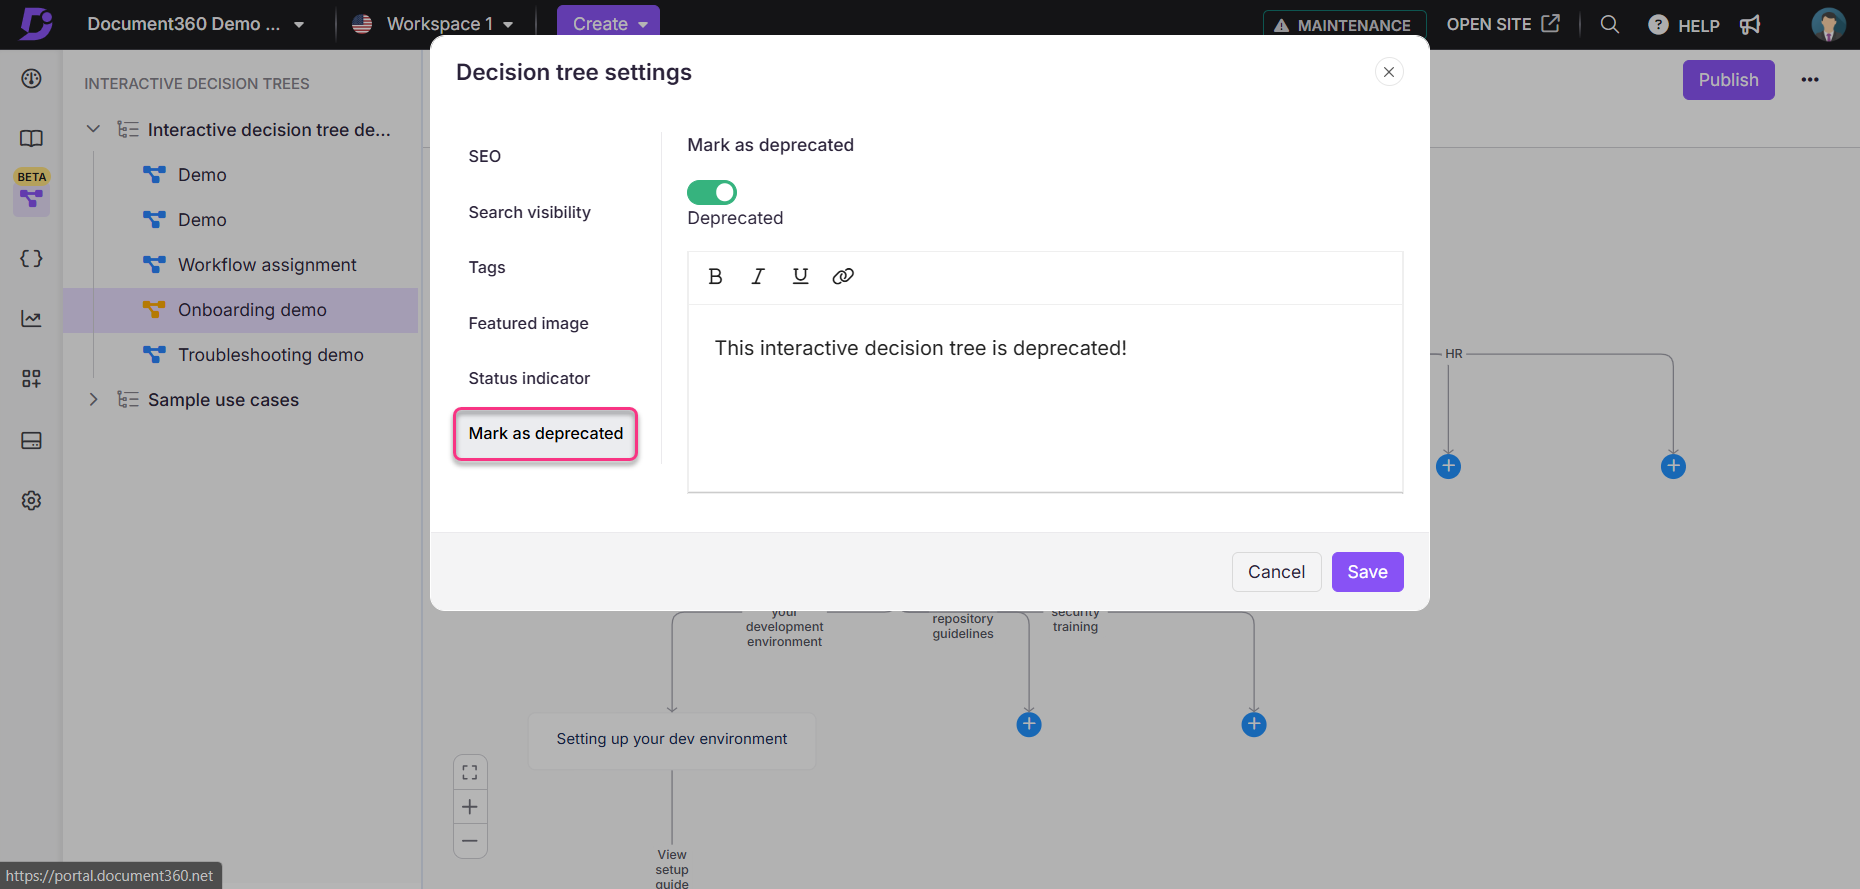The height and width of the screenshot is (889, 1860).
Task: Click the Publish button
Action: tap(1728, 80)
